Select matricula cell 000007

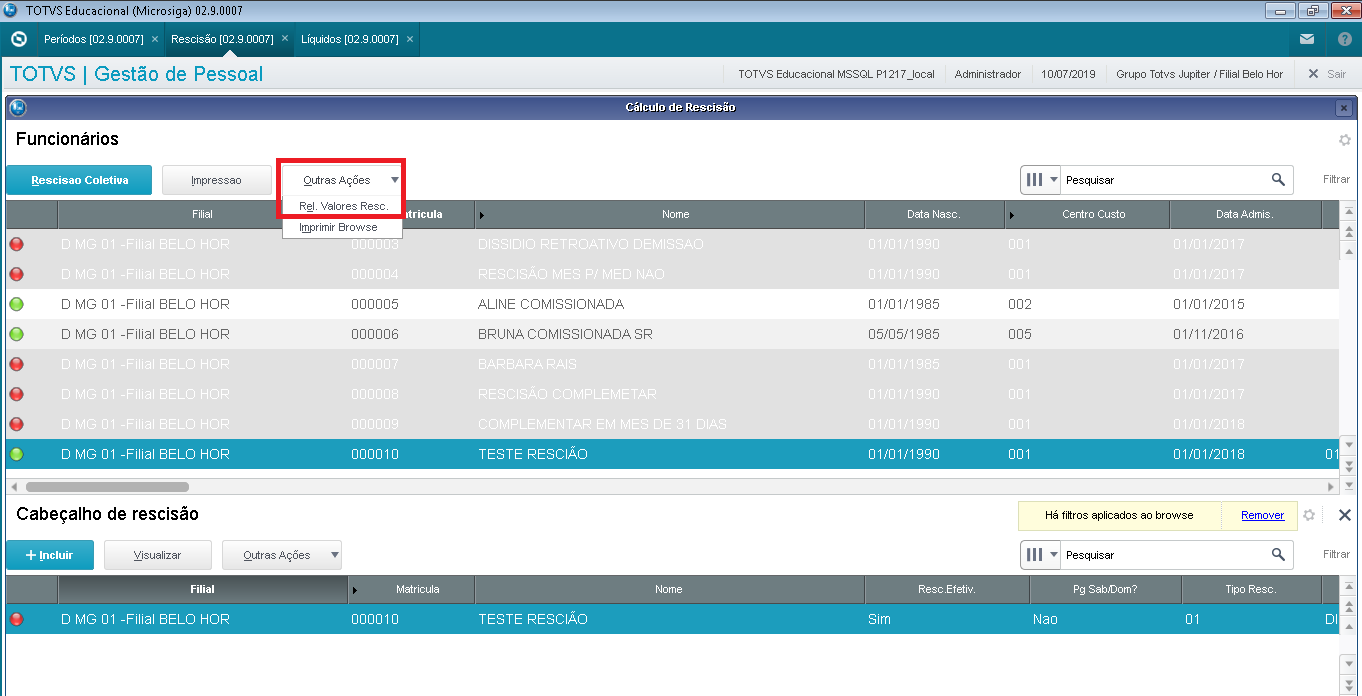375,364
